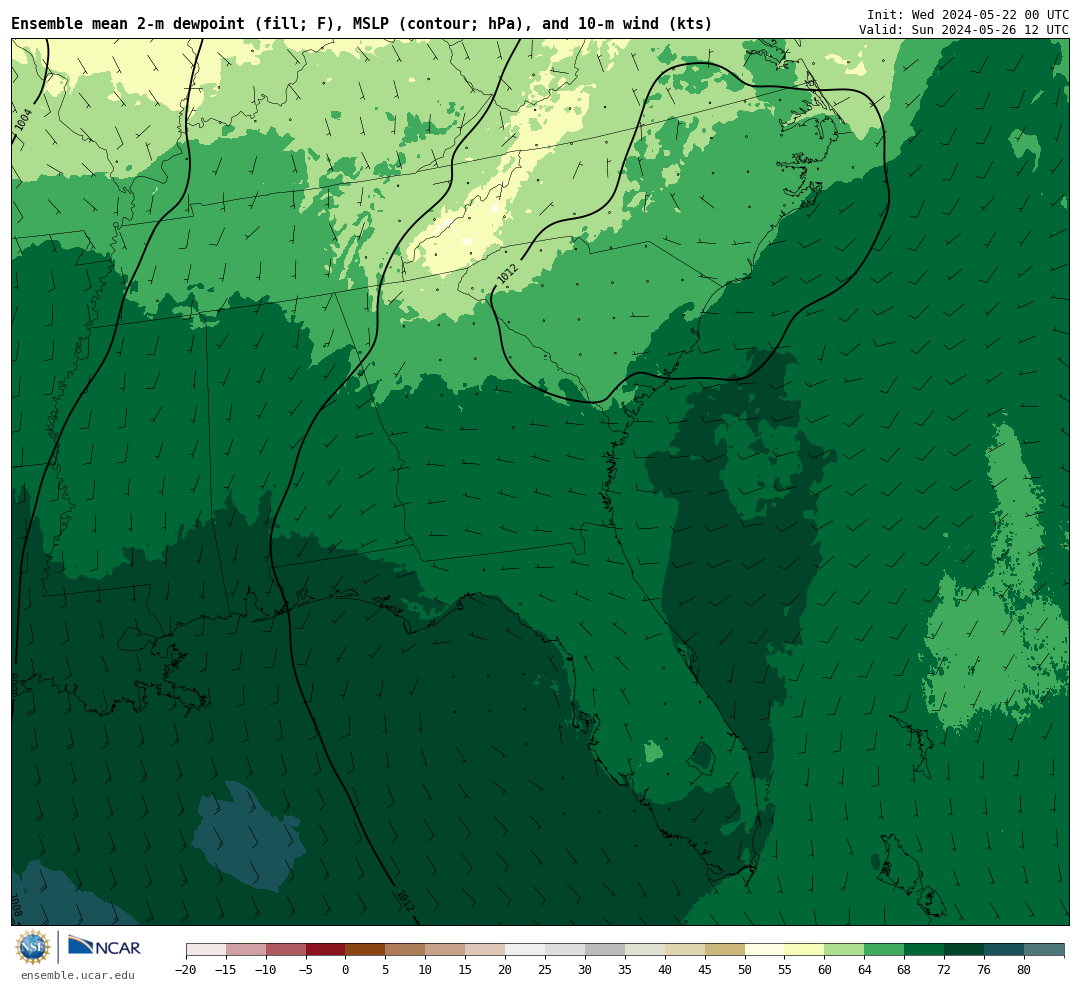
Task: Click the NCAR logo
Action: [x=104, y=946]
